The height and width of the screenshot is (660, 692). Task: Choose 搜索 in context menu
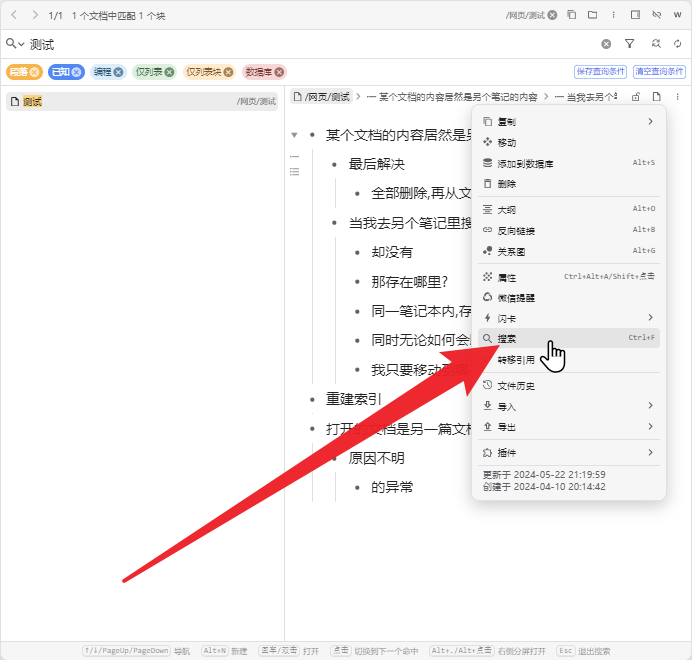click(568, 338)
